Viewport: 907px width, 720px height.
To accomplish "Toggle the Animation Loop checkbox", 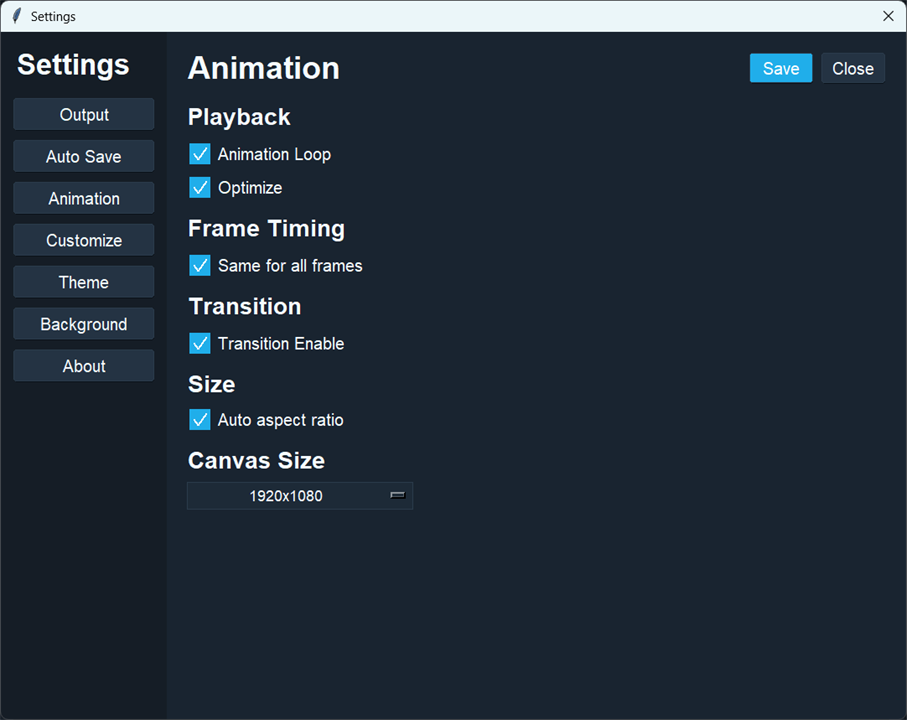I will pos(200,154).
